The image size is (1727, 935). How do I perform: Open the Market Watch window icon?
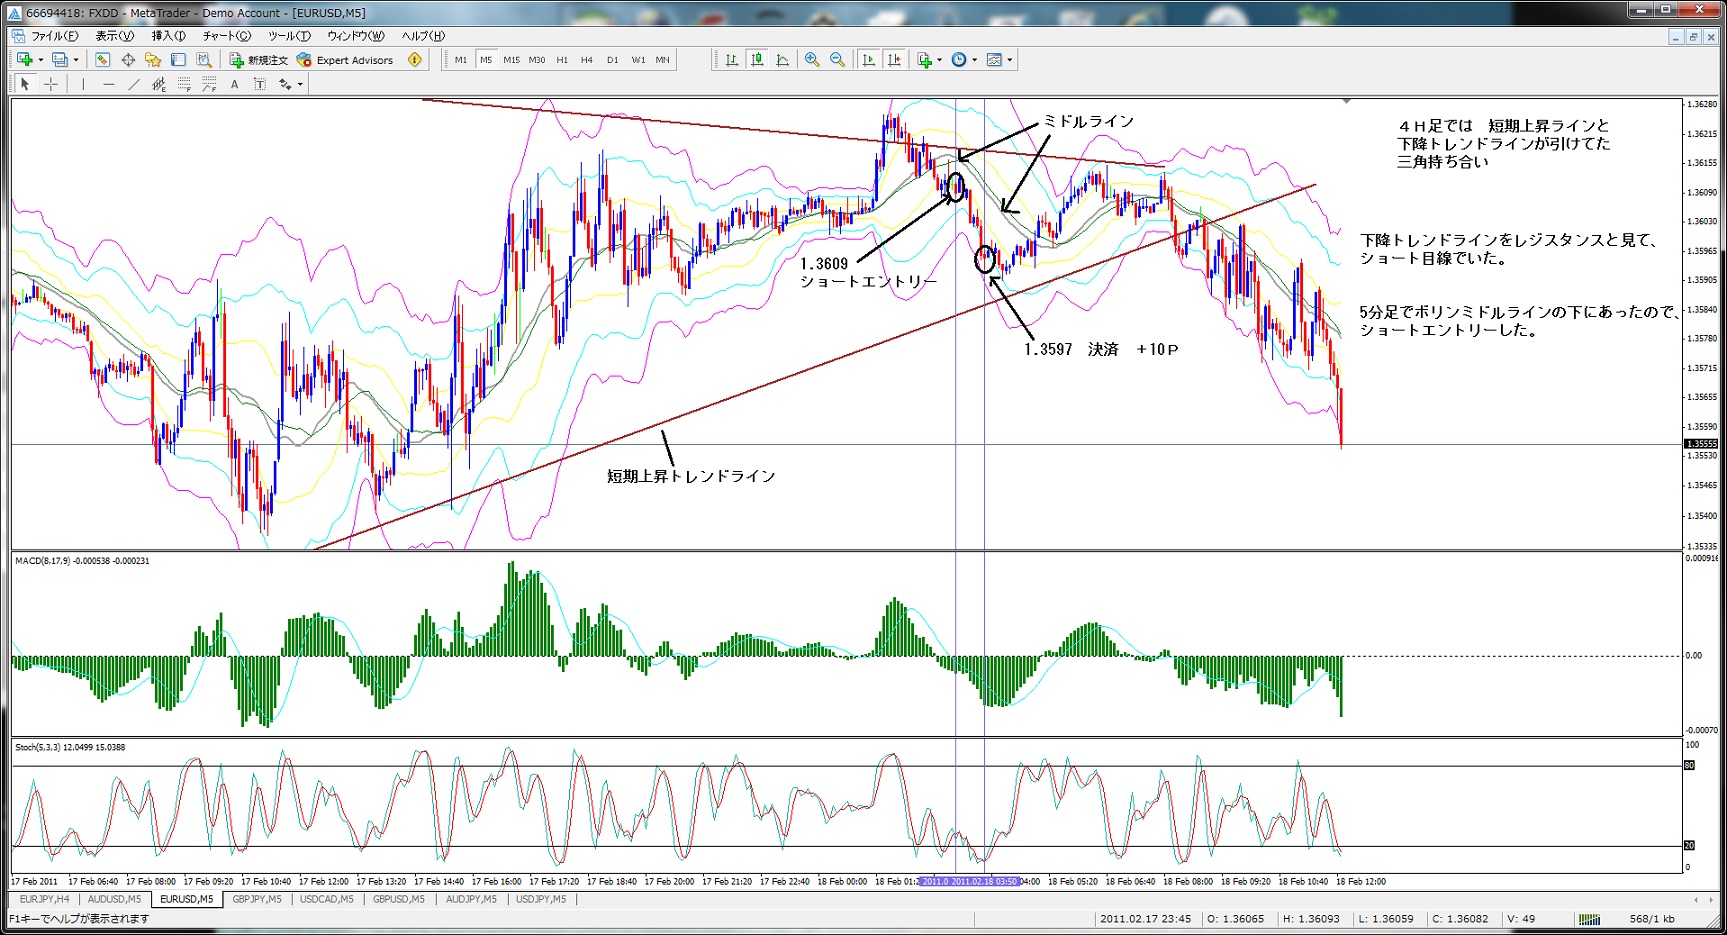pyautogui.click(x=102, y=60)
